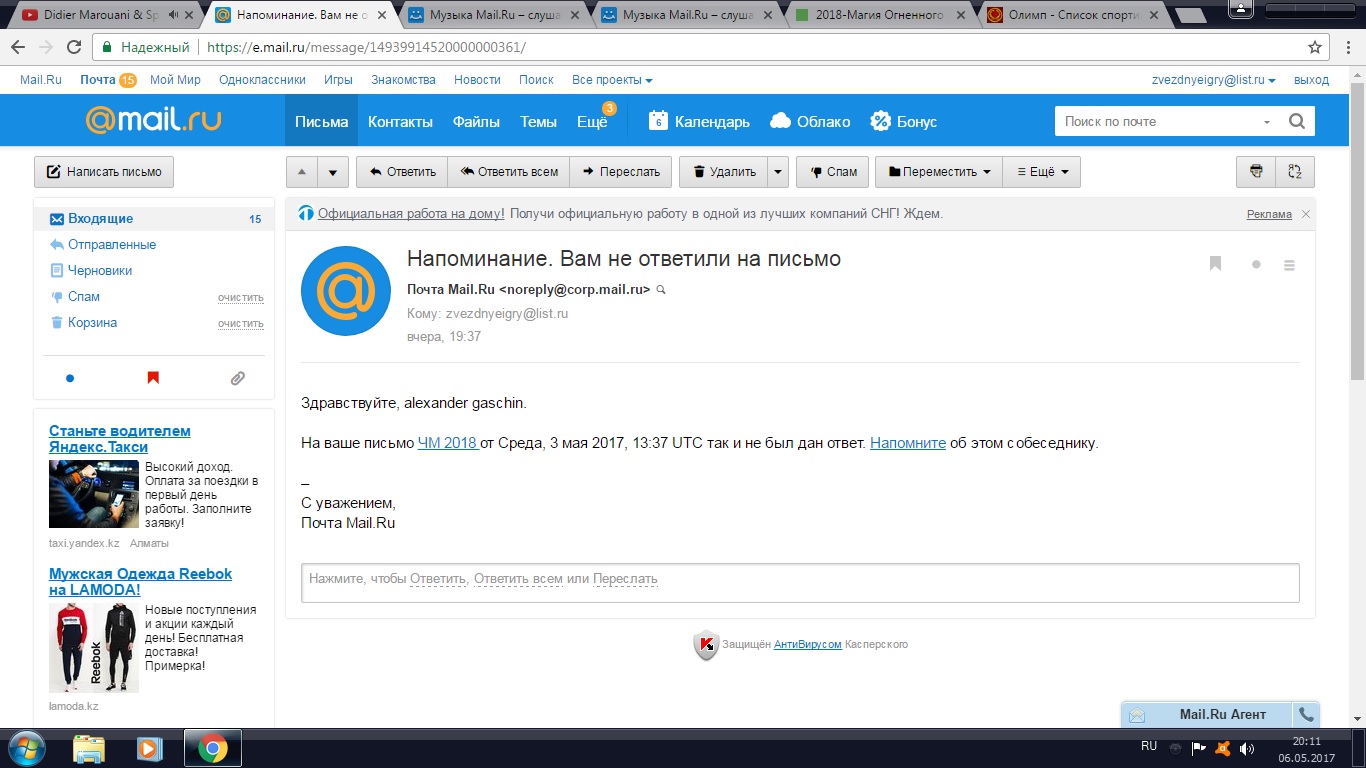
Task: Filter messages with attachments paperclip
Action: pyautogui.click(x=237, y=378)
